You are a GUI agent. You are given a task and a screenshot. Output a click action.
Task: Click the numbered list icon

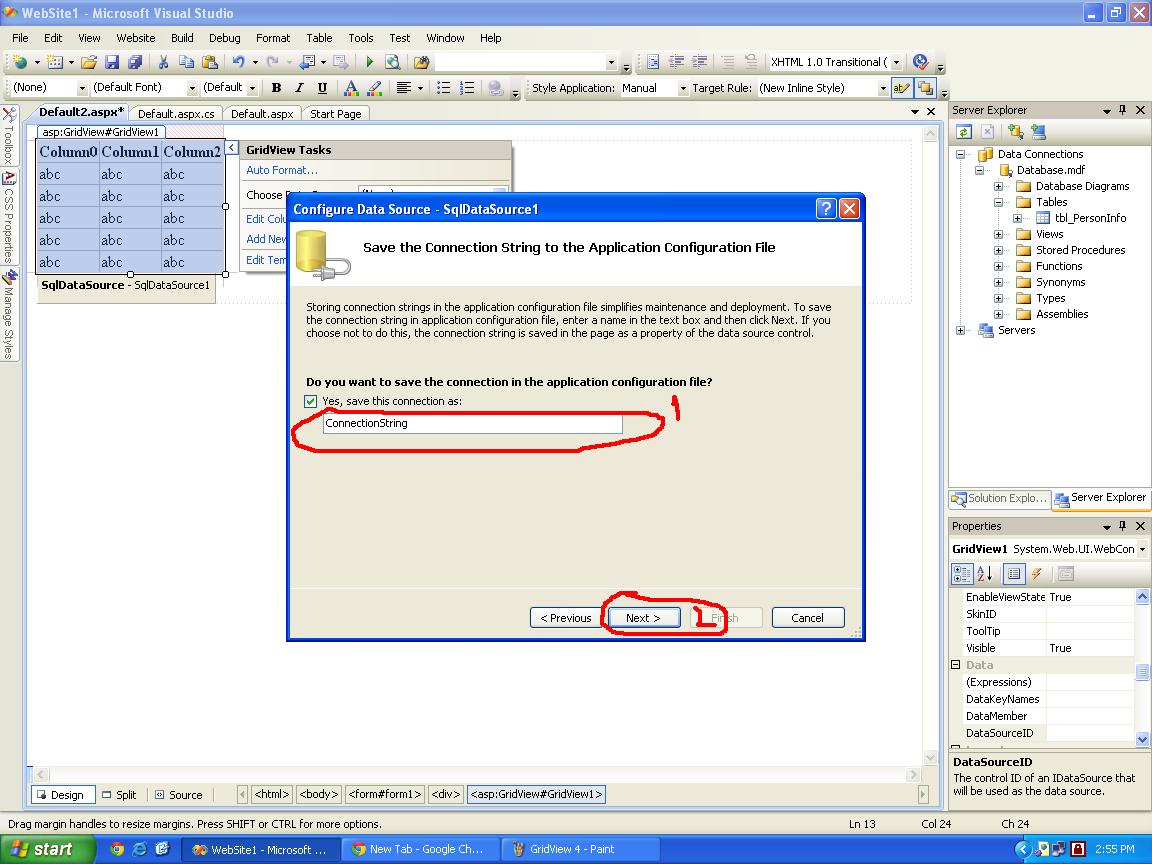click(467, 88)
